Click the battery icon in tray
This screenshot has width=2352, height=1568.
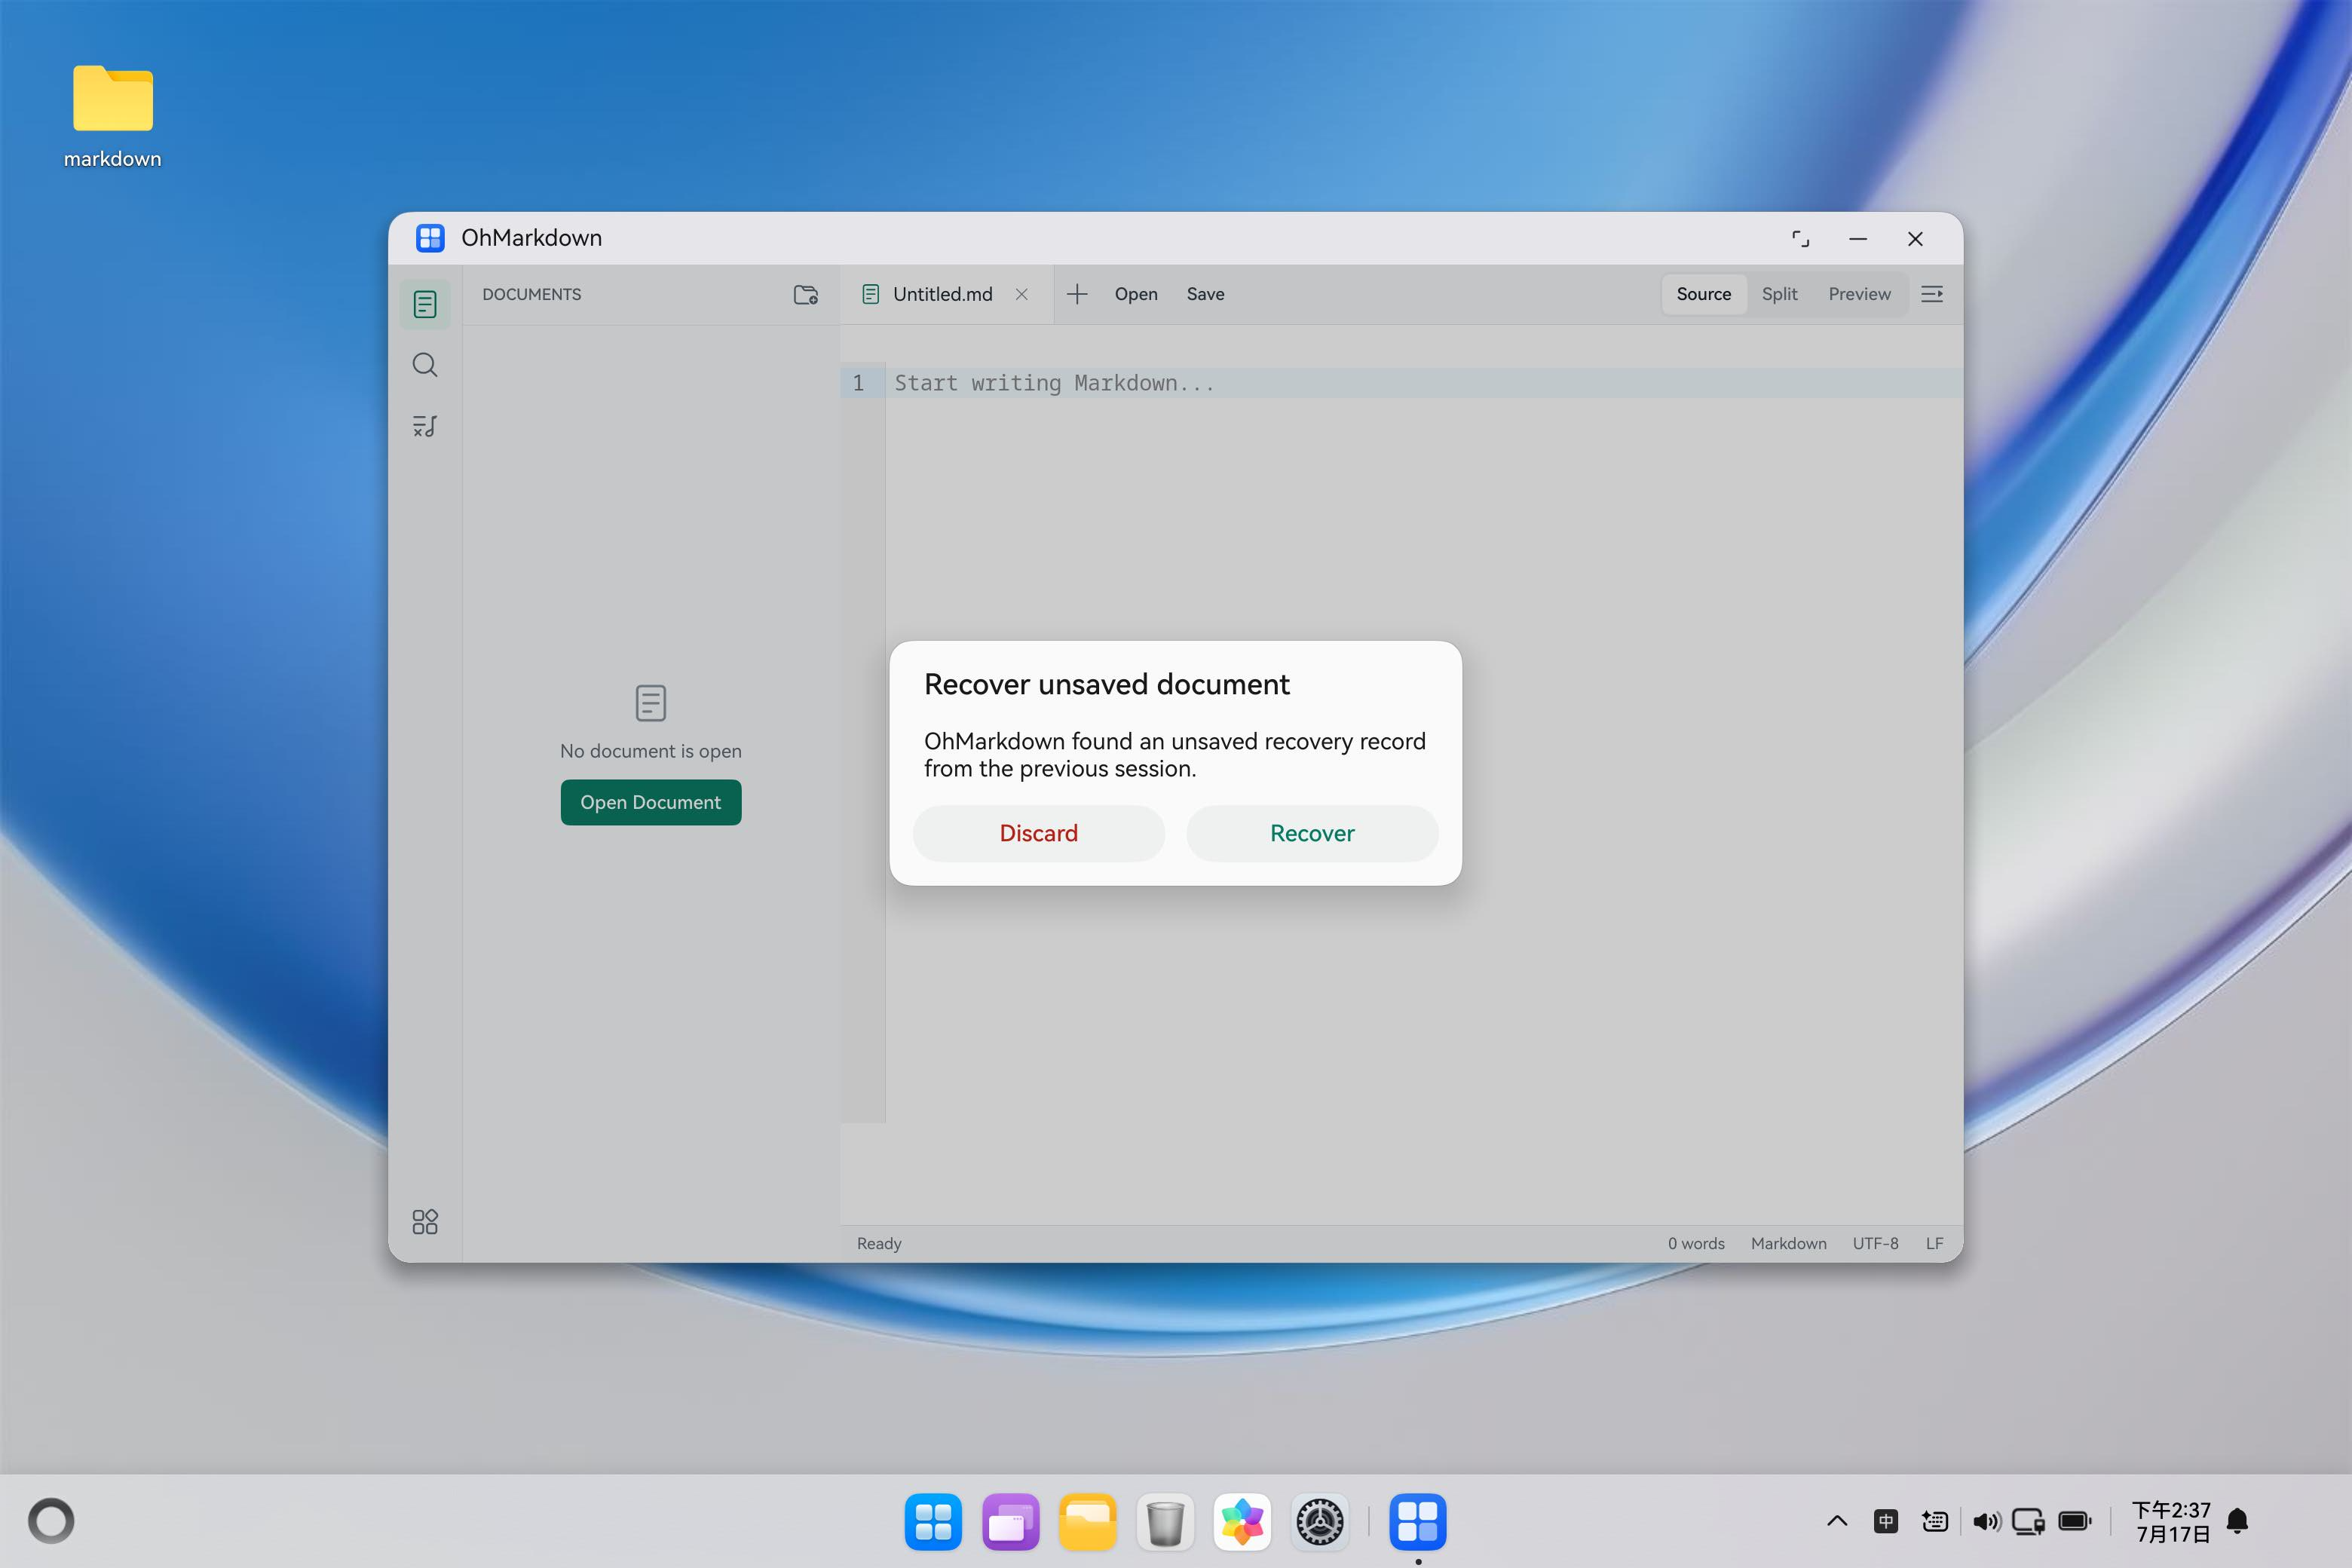point(2075,1521)
